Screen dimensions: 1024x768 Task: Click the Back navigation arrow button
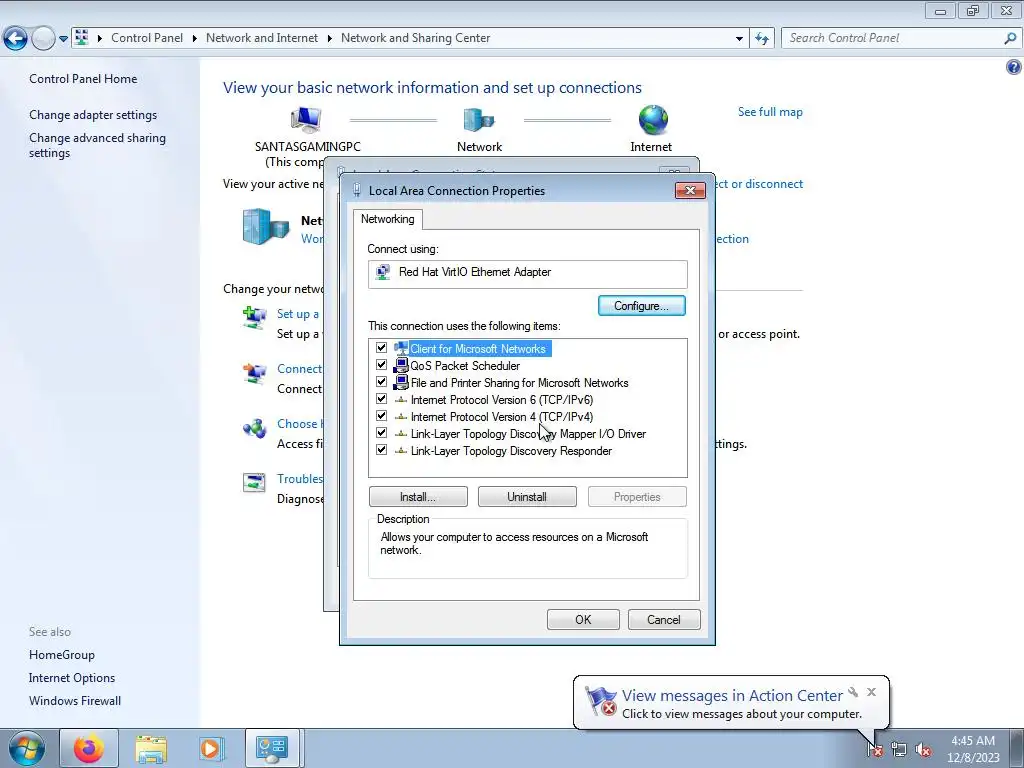click(x=15, y=39)
